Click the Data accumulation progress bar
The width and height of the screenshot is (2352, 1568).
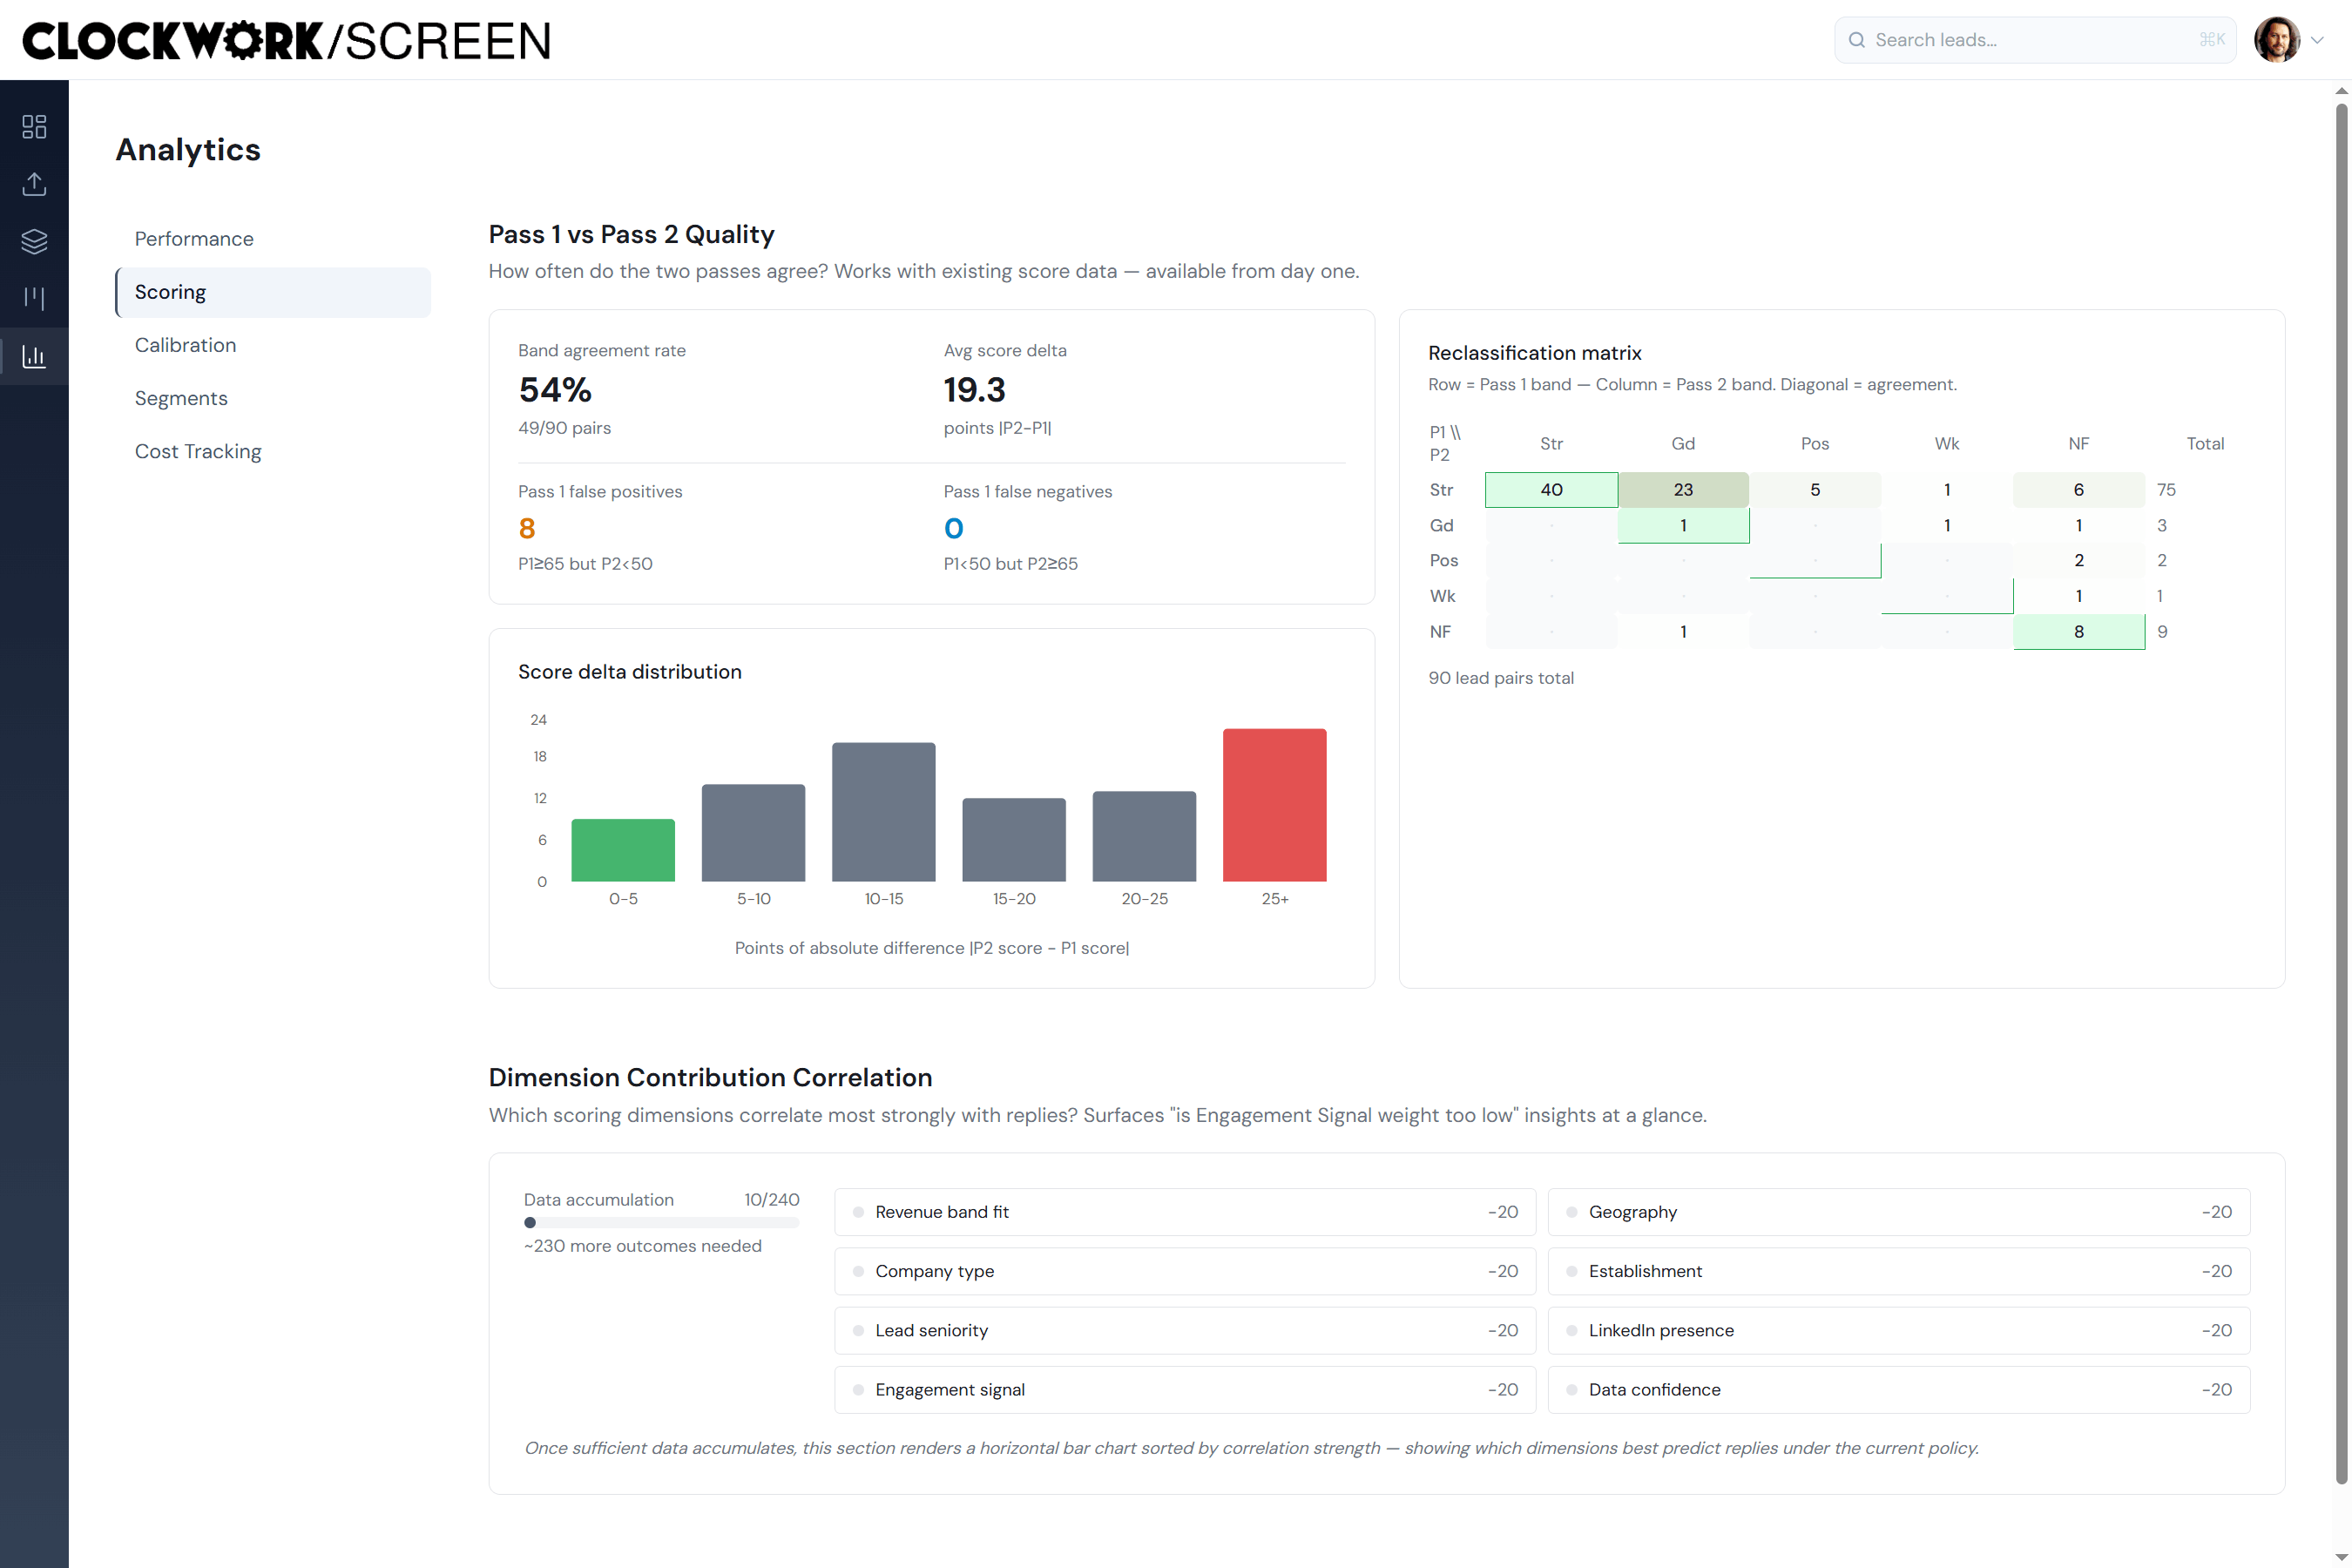pos(661,1222)
